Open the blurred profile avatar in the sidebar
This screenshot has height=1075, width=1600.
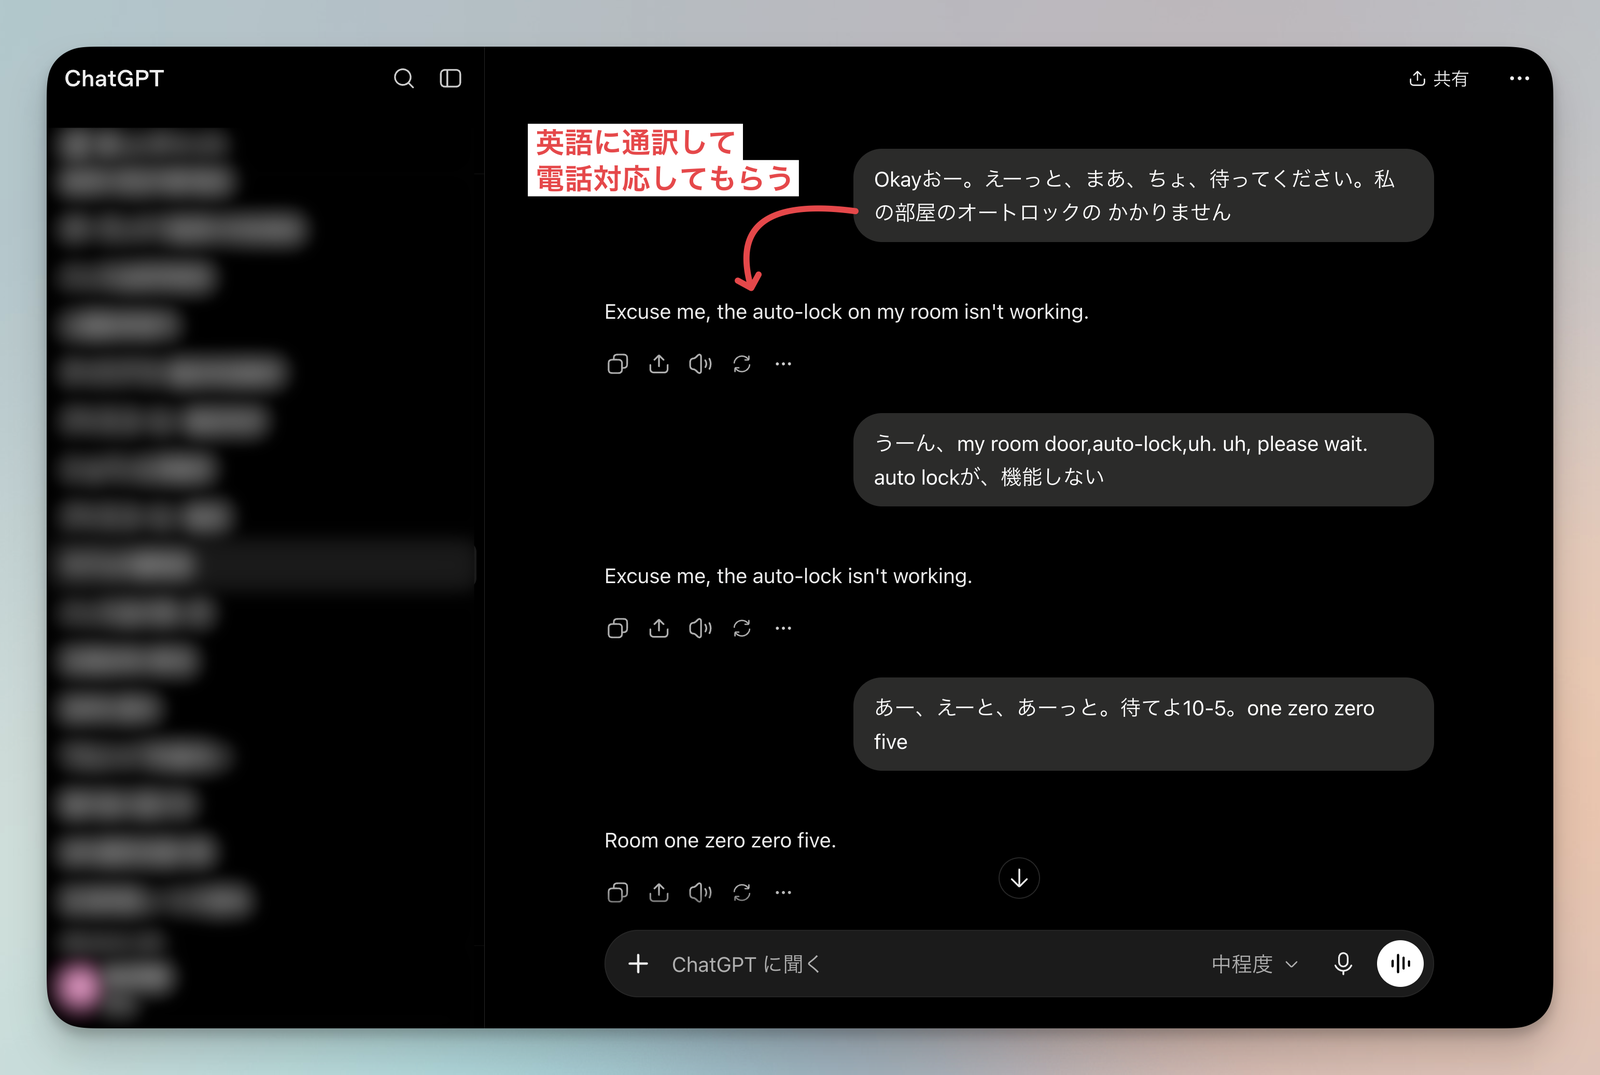tap(81, 985)
